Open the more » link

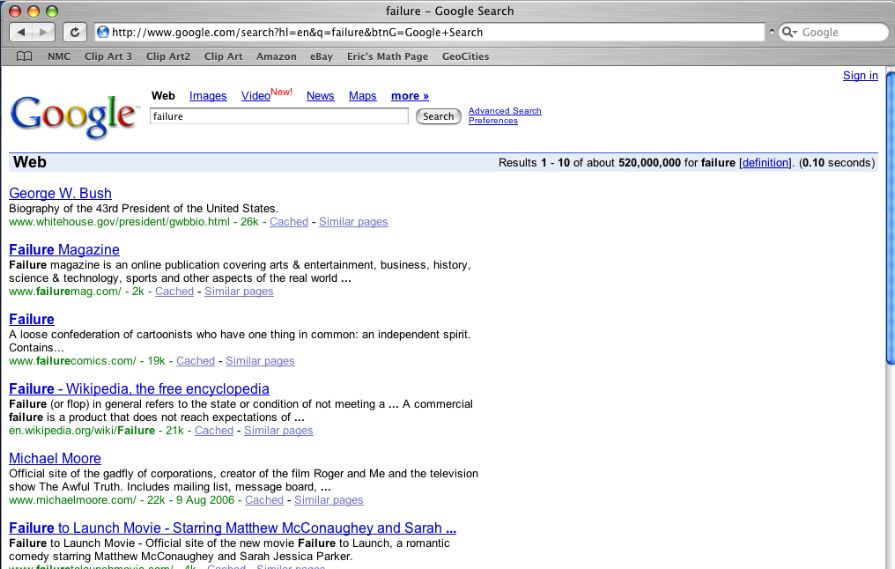pos(410,96)
